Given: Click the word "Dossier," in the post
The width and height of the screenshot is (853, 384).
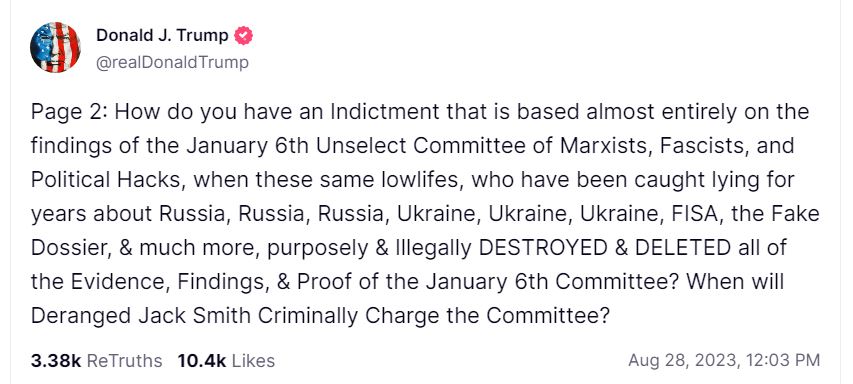Looking at the screenshot, I should tap(69, 248).
